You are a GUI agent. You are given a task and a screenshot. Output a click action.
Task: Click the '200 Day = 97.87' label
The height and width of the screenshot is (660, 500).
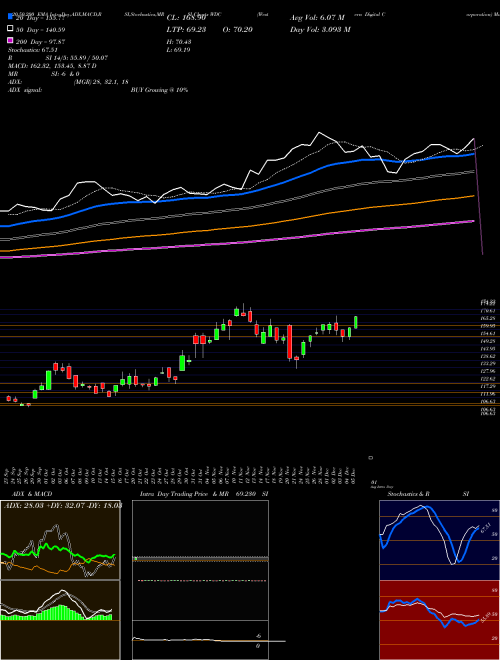[40, 42]
